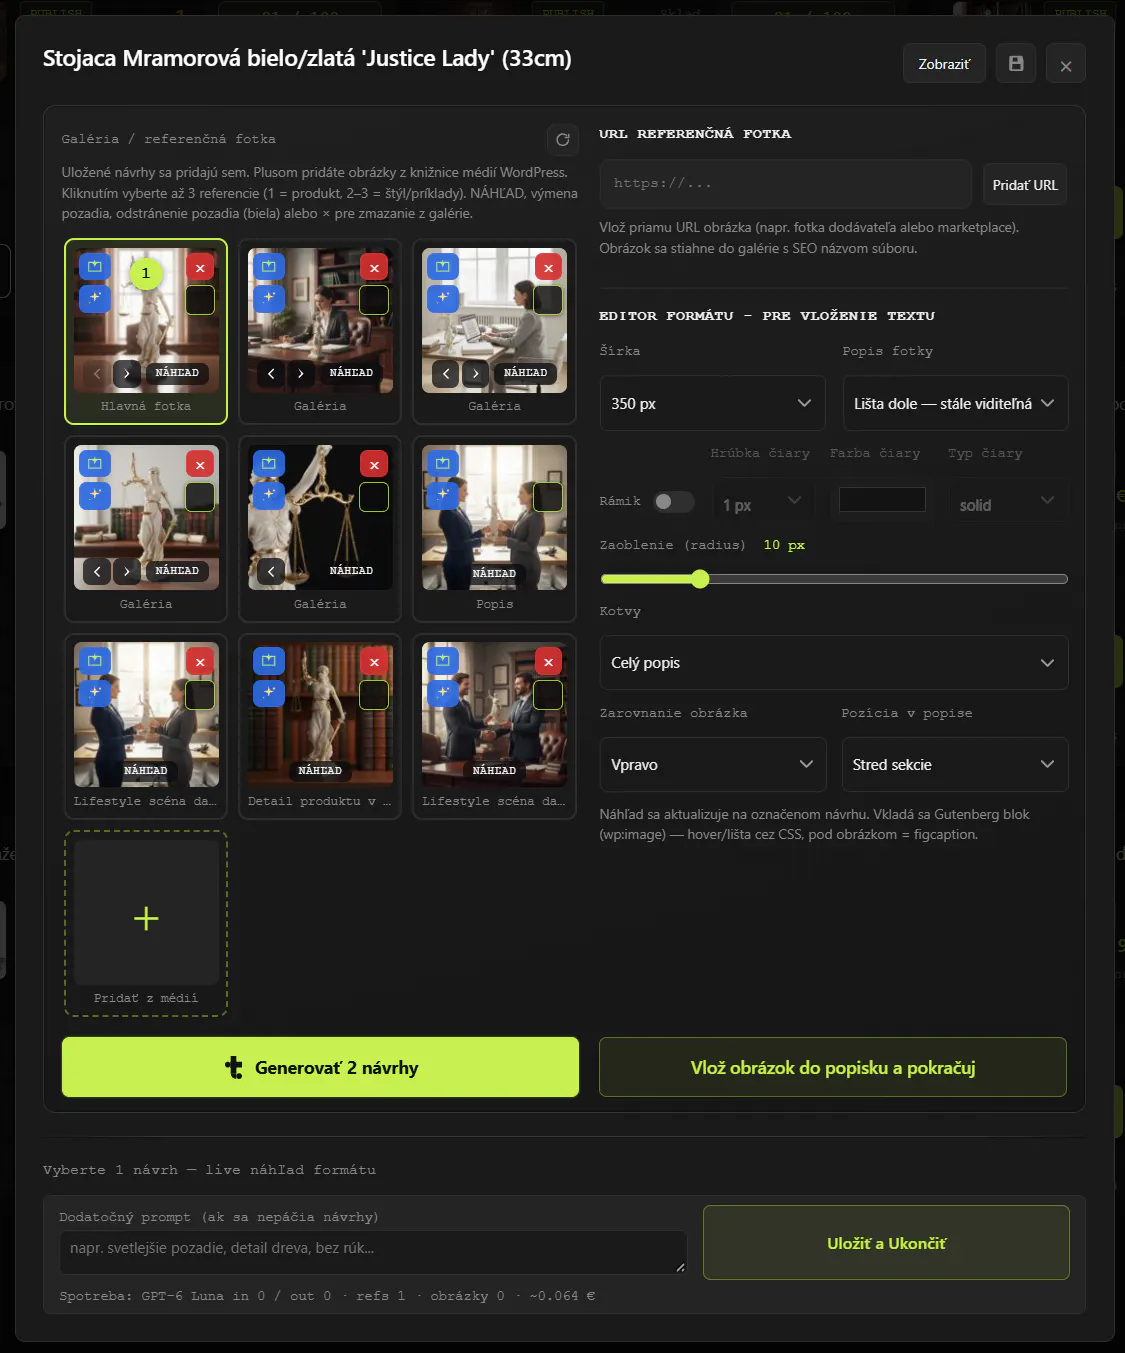Click the Pridať URL button
Screen dimensions: 1125x1353
[x=1025, y=185]
